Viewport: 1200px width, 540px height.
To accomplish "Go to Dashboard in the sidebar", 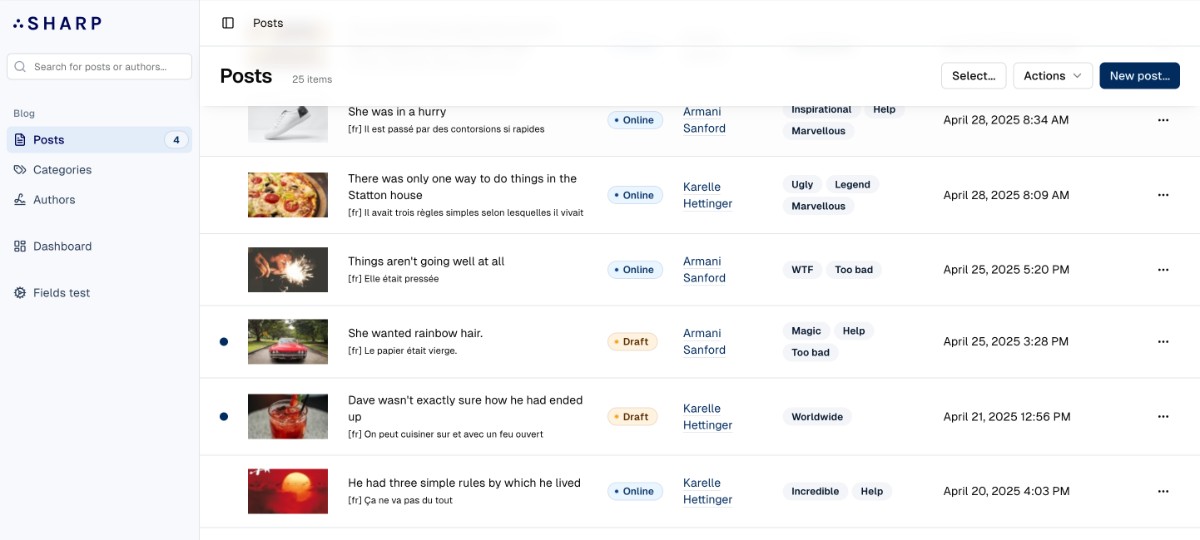I will (x=62, y=246).
